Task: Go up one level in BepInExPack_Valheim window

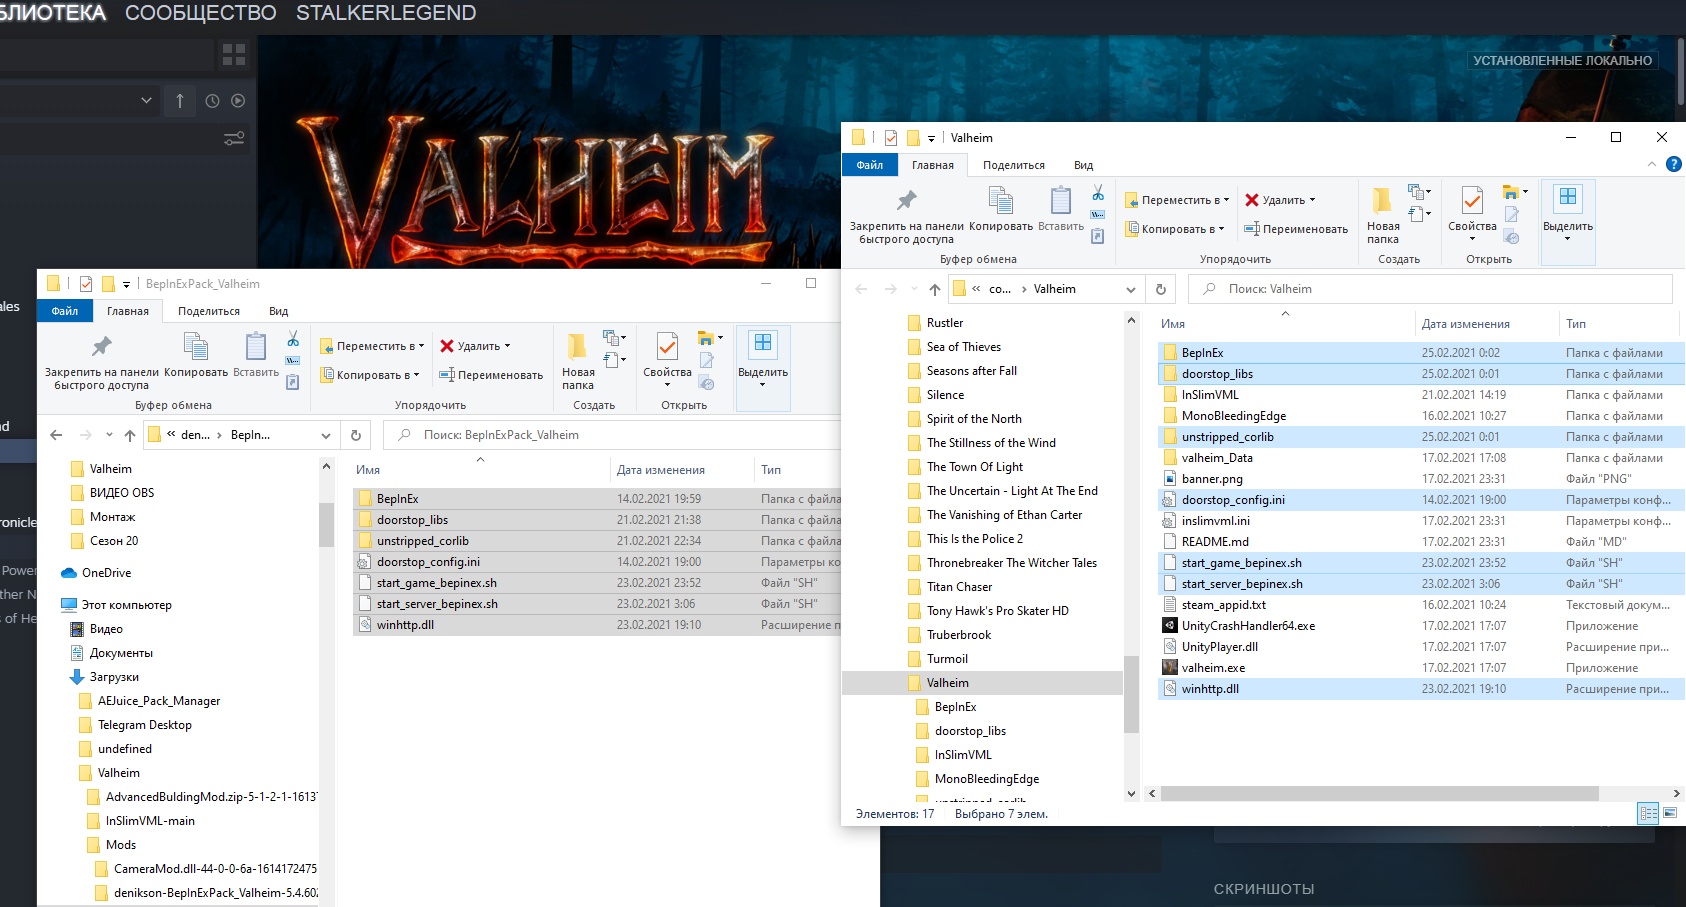Action: click(x=130, y=435)
